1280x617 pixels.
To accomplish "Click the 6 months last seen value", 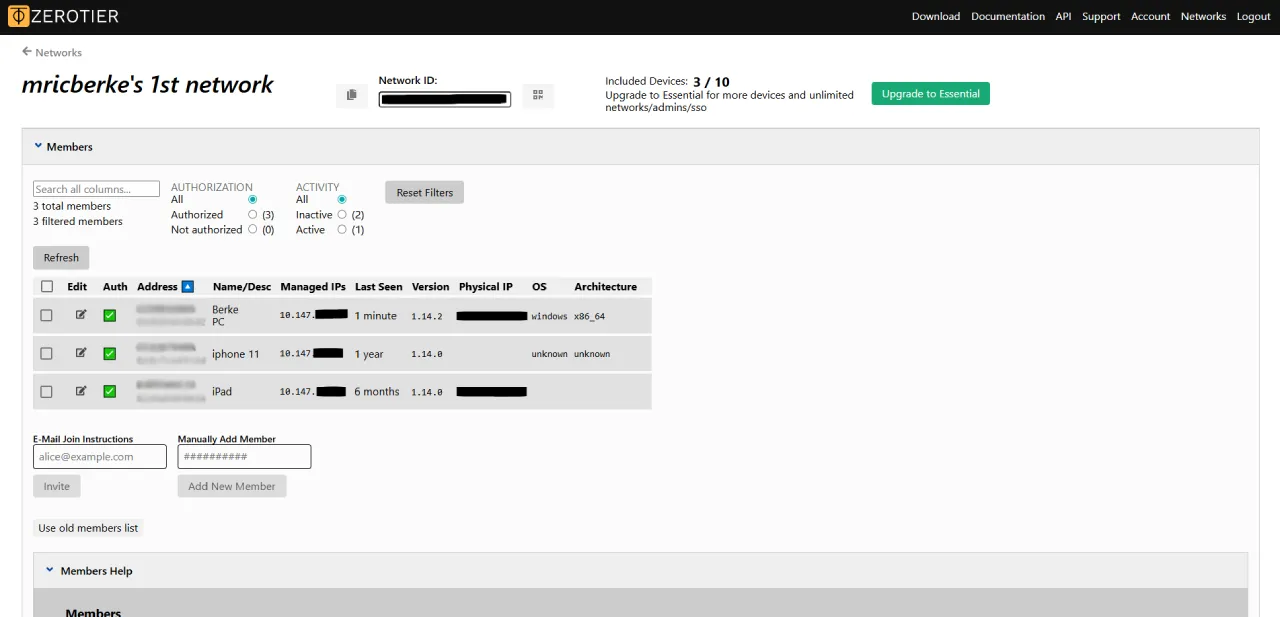I will tap(377, 392).
